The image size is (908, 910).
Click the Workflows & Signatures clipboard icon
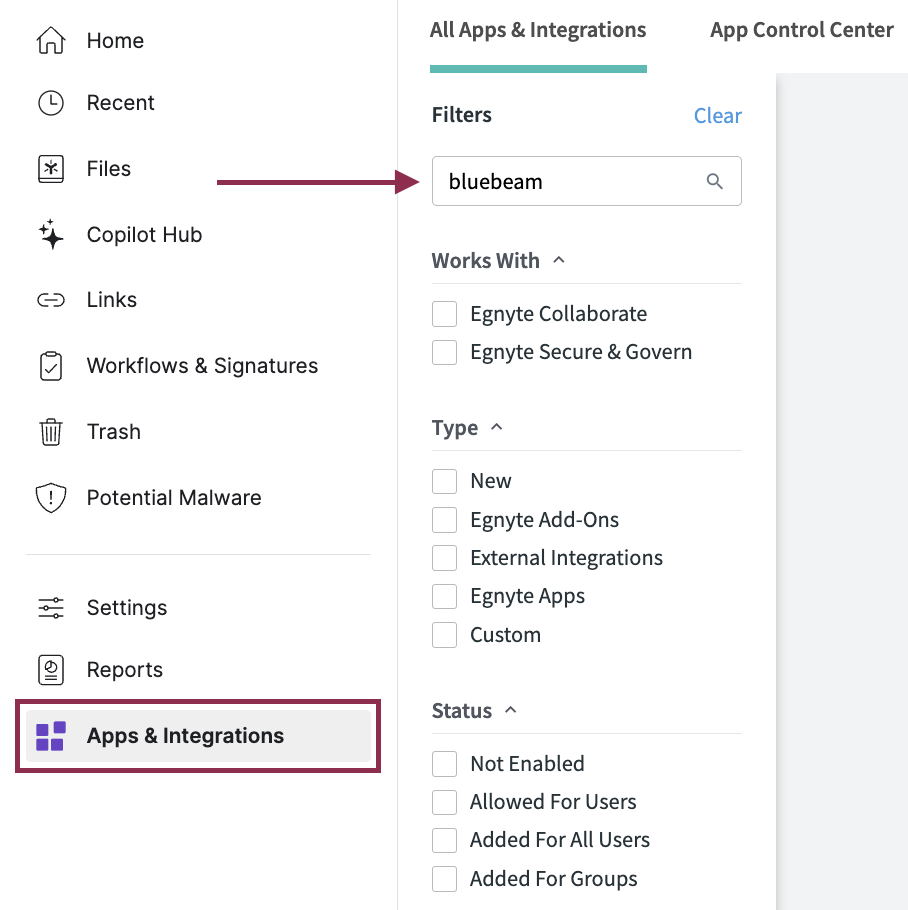coord(51,366)
